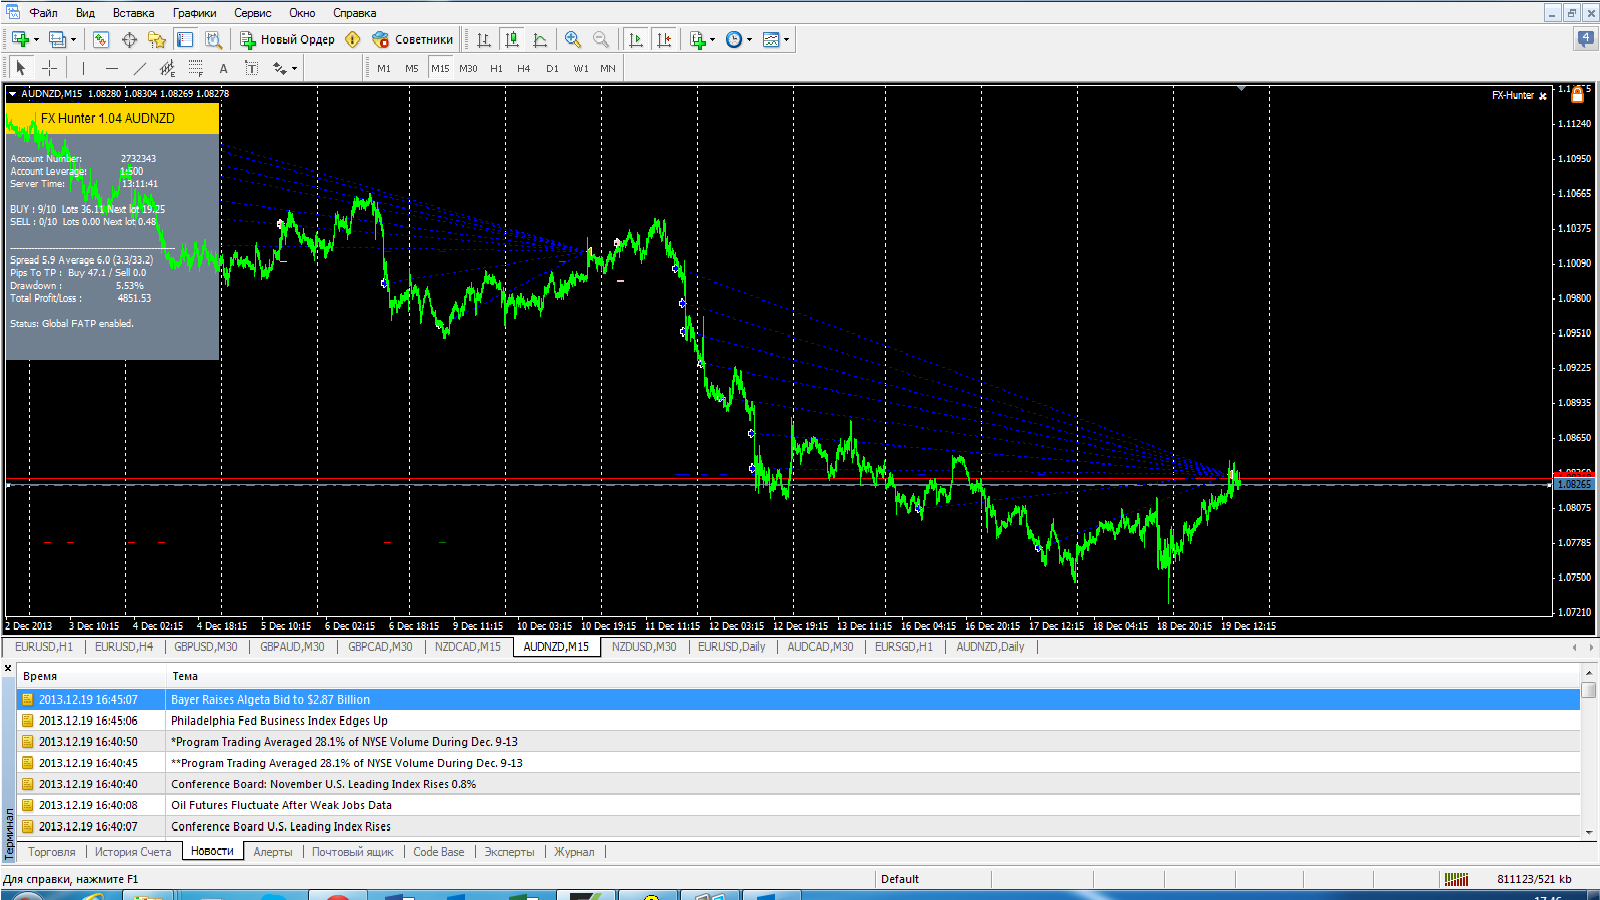This screenshot has width=1600, height=900.
Task: Set timeframe to MN
Action: (608, 68)
